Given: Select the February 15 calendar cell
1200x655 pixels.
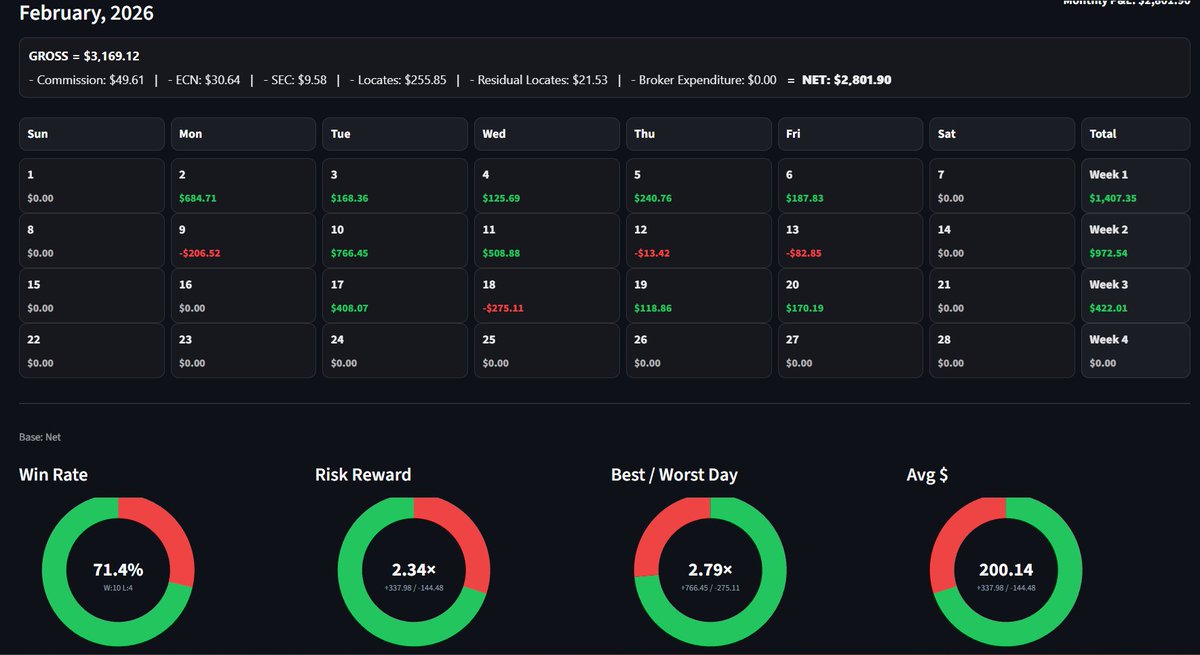Looking at the screenshot, I should tap(91, 295).
